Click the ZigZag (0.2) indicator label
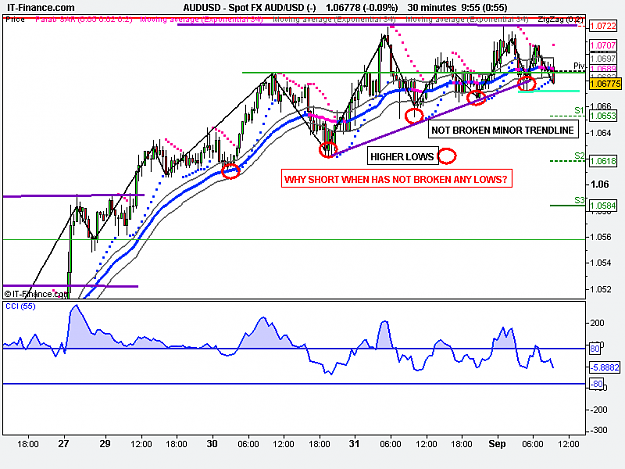Viewport: 625px width, 469px height. [x=560, y=19]
